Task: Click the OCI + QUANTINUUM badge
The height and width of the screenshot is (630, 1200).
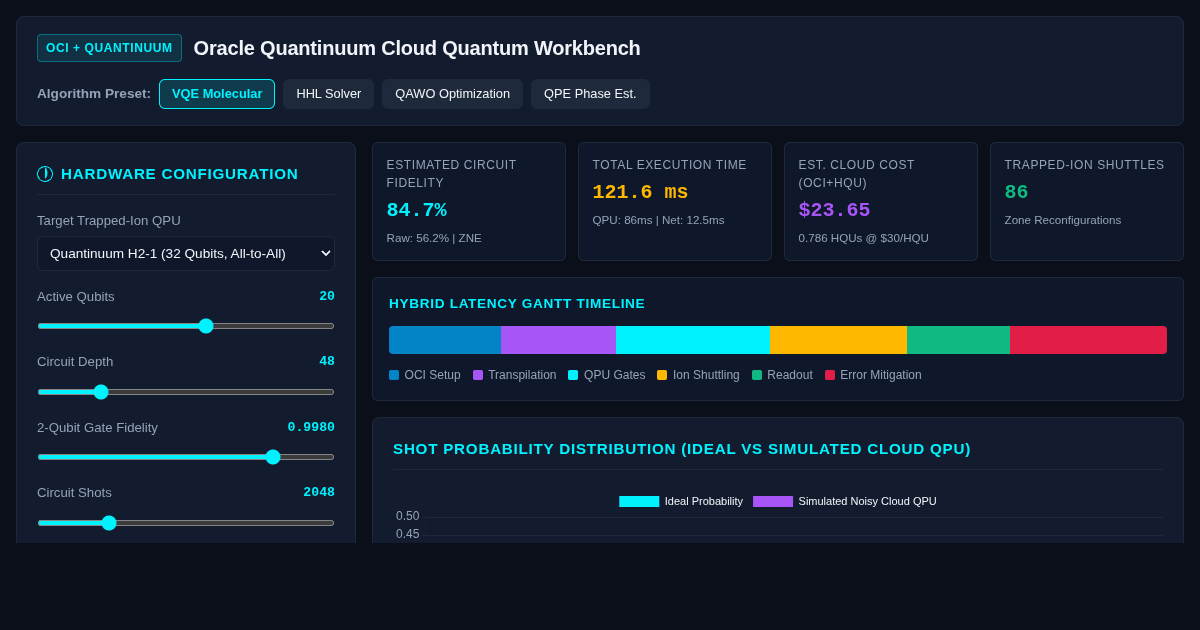Action: (109, 48)
